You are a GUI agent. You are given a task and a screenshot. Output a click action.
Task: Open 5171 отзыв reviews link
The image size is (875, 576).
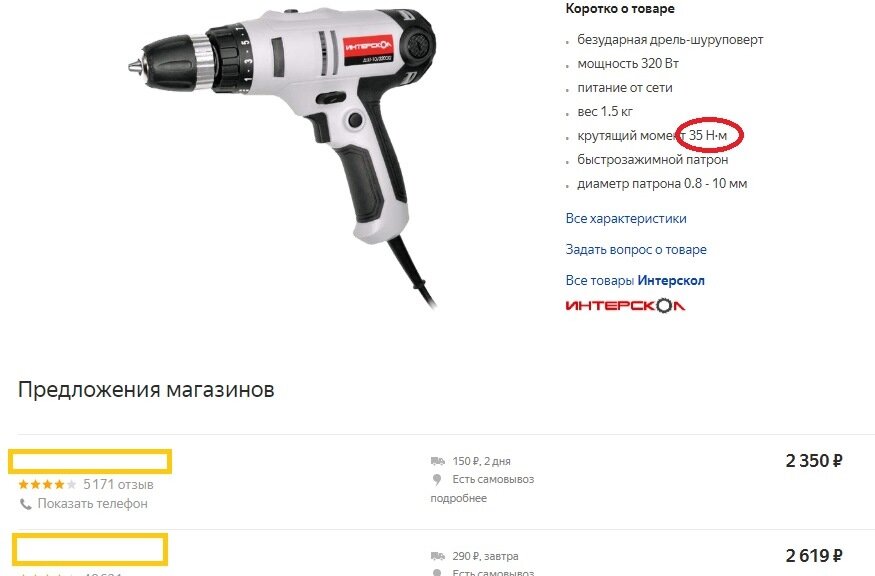[118, 484]
